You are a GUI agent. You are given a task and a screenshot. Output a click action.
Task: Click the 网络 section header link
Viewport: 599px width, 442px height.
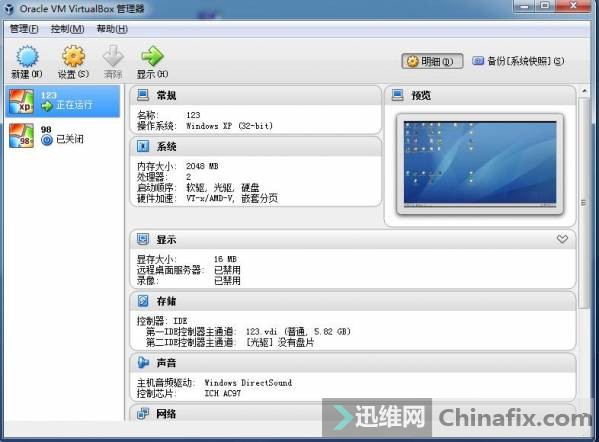[166, 413]
